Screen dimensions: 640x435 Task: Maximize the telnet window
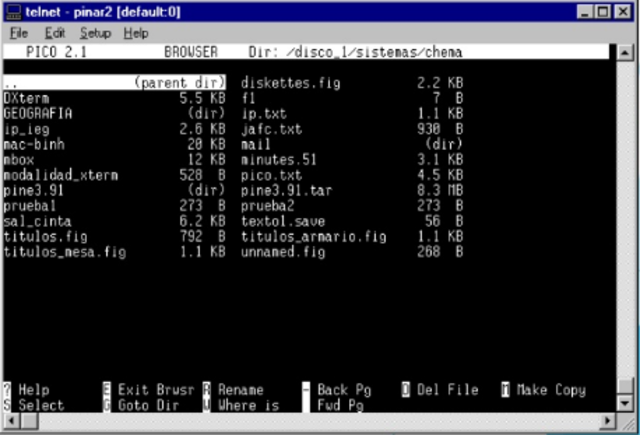click(603, 12)
